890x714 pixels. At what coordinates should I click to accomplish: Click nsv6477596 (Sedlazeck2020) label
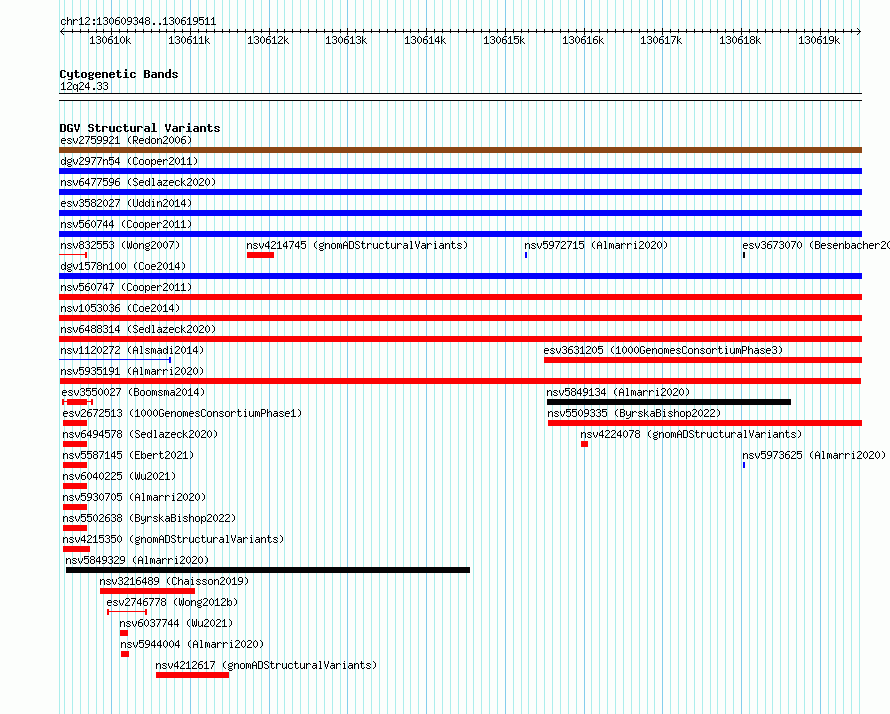tap(138, 182)
